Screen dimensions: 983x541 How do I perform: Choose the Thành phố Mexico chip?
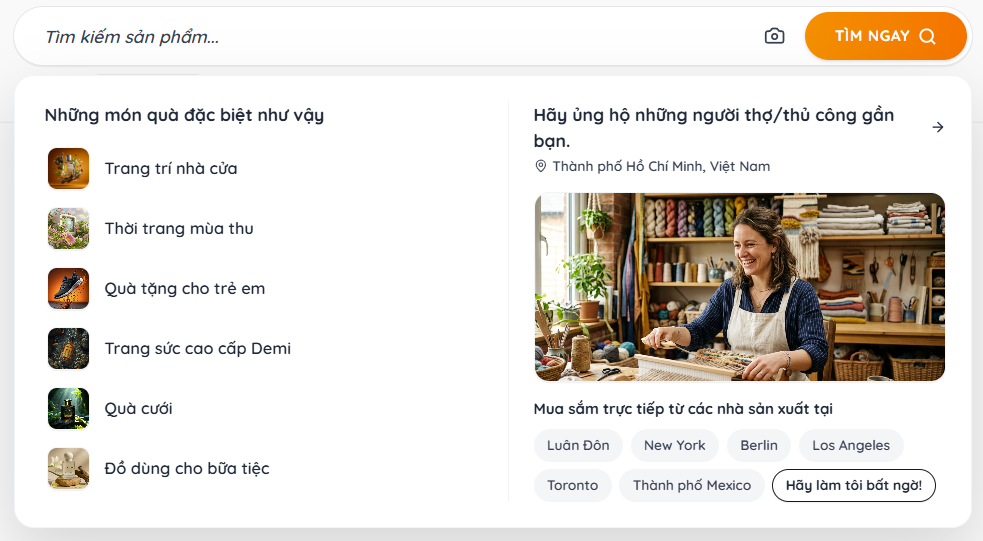[x=691, y=485]
